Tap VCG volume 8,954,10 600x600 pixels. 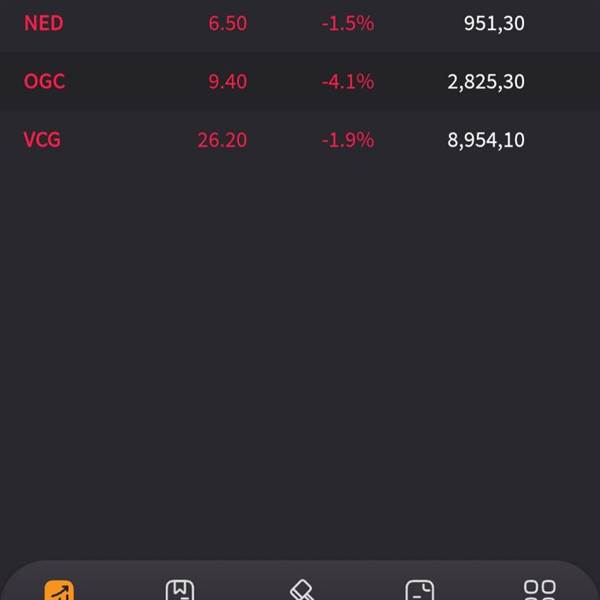tap(486, 140)
